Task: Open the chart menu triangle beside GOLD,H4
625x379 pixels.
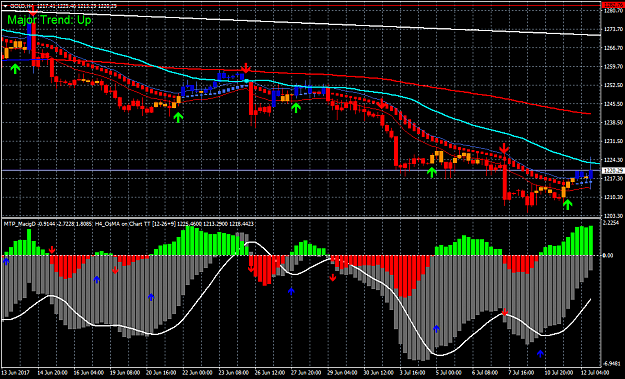Action: pyautogui.click(x=5, y=6)
